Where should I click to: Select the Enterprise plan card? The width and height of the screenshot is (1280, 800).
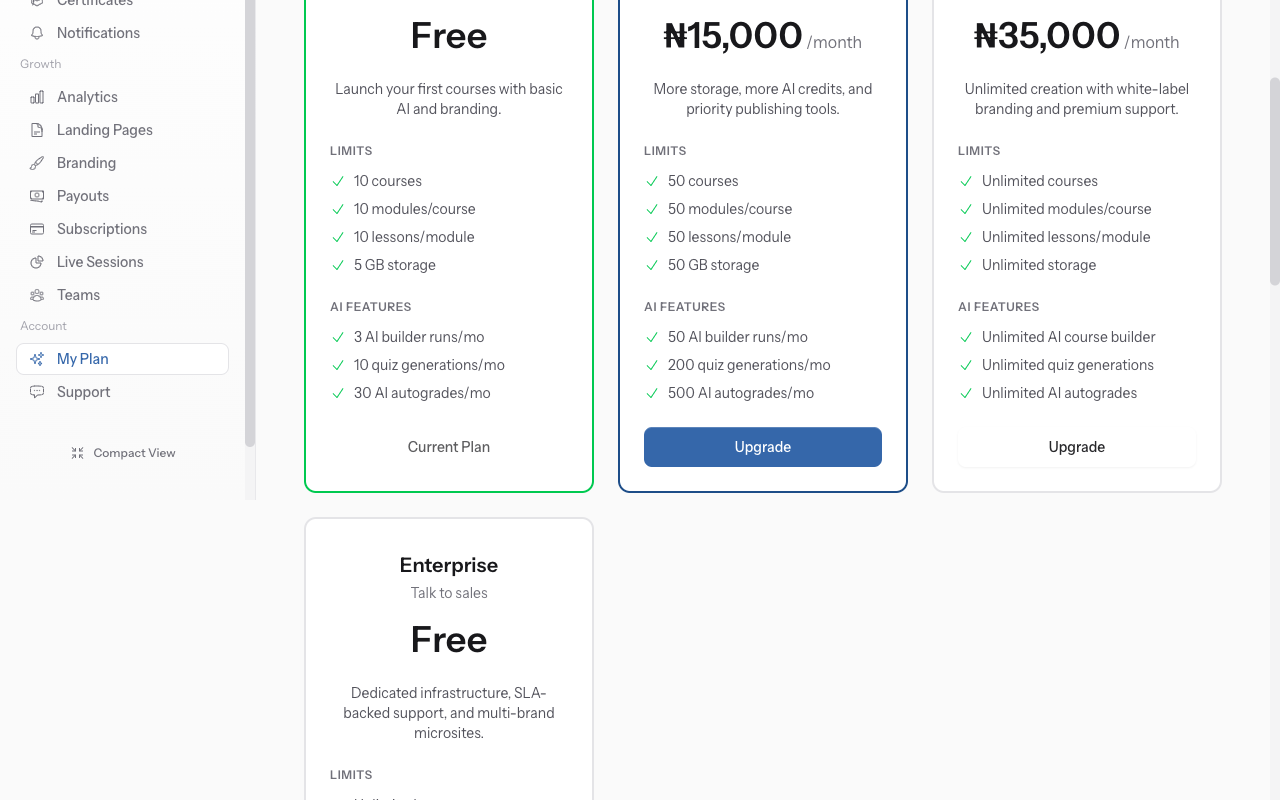tap(448, 660)
